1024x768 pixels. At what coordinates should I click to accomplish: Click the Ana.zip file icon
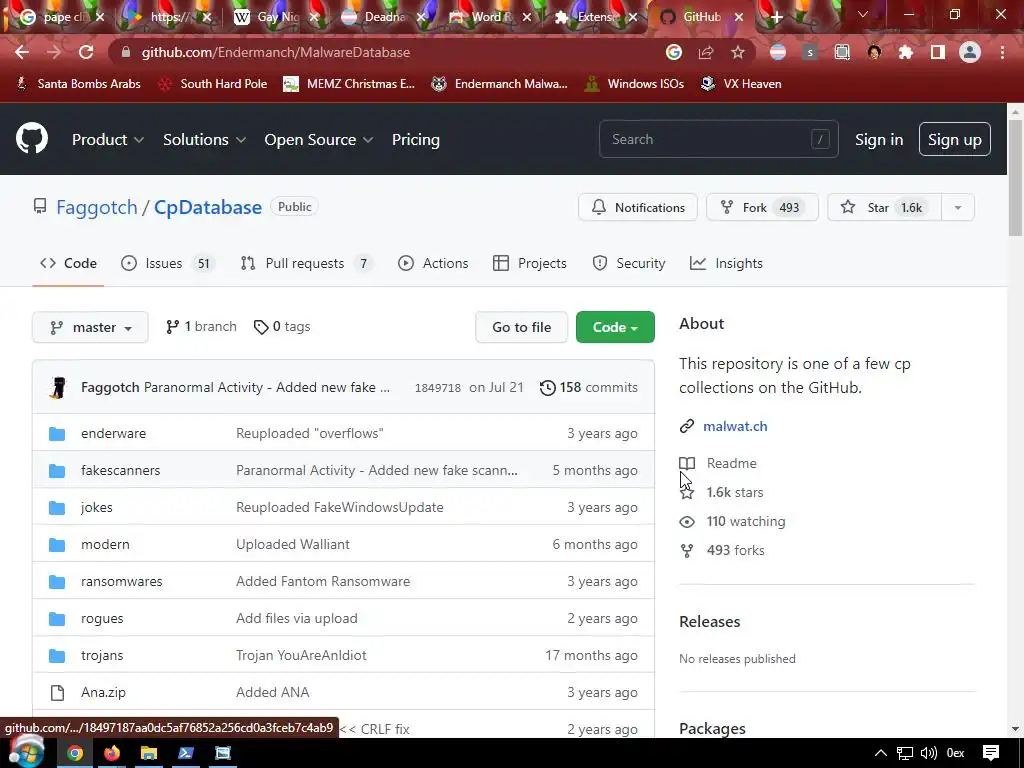click(x=57, y=692)
